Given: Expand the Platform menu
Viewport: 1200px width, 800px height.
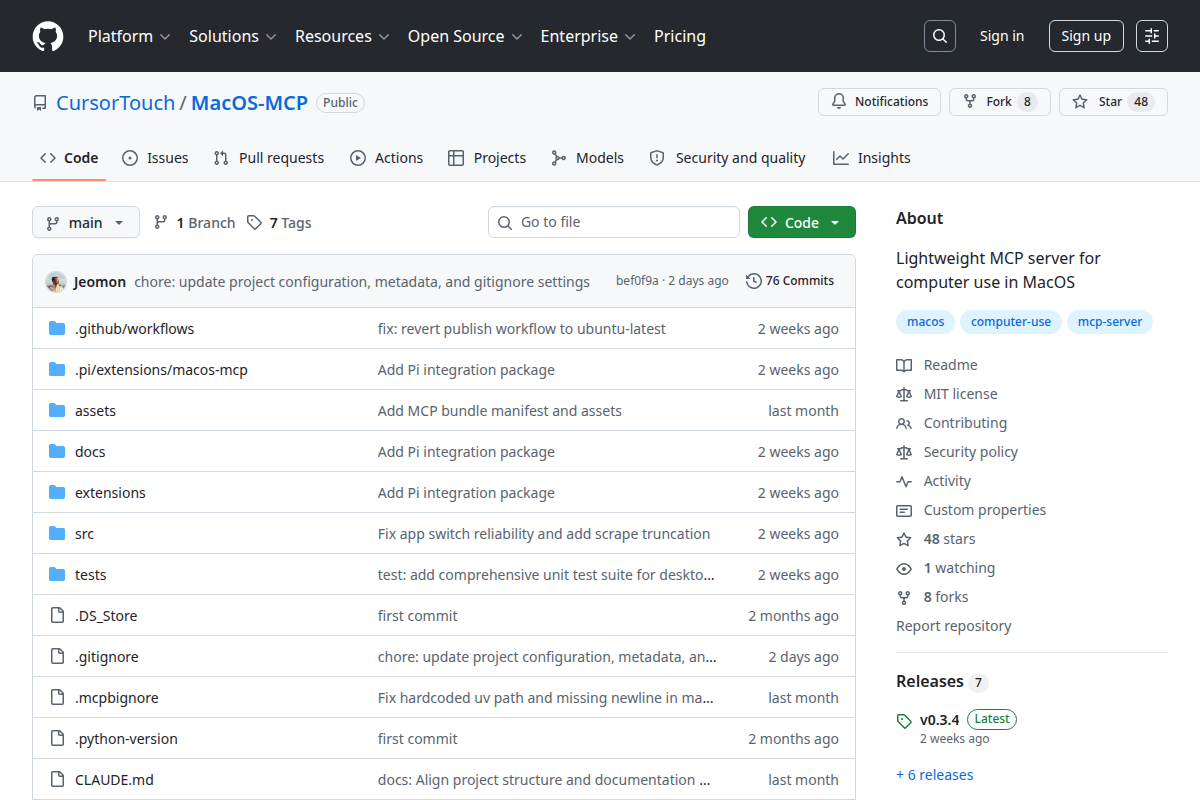Looking at the screenshot, I should point(129,36).
